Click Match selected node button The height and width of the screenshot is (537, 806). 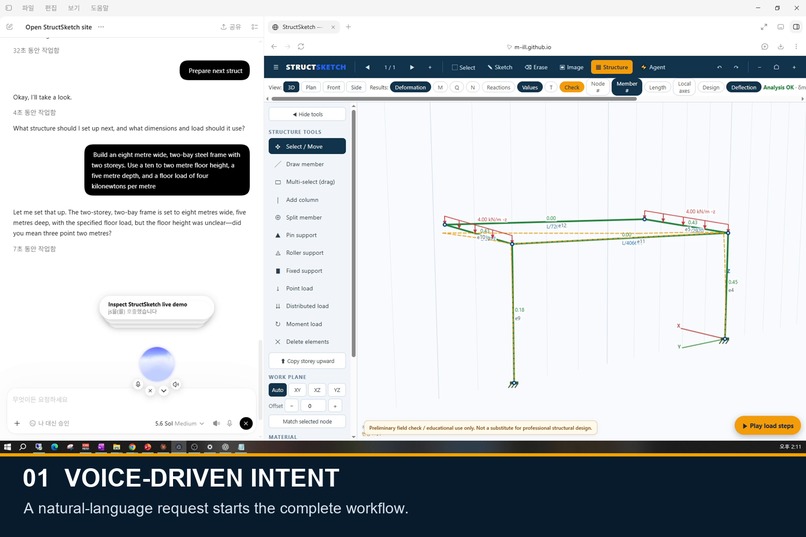tap(307, 421)
